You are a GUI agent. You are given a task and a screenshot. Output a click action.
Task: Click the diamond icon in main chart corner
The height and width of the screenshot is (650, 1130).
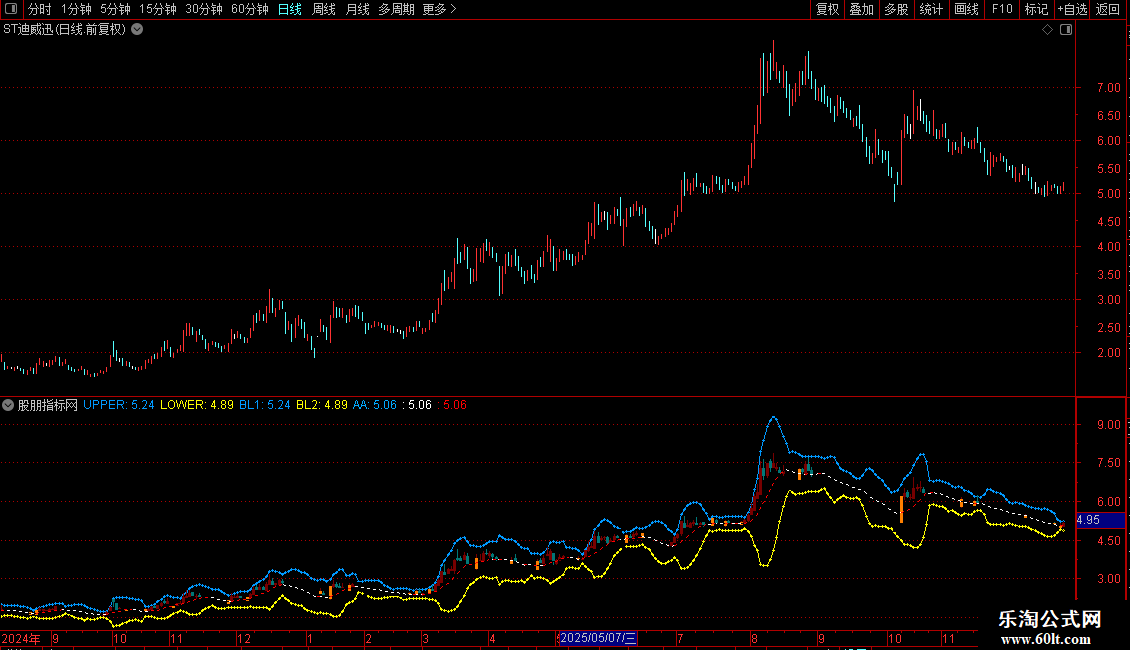tap(1048, 30)
